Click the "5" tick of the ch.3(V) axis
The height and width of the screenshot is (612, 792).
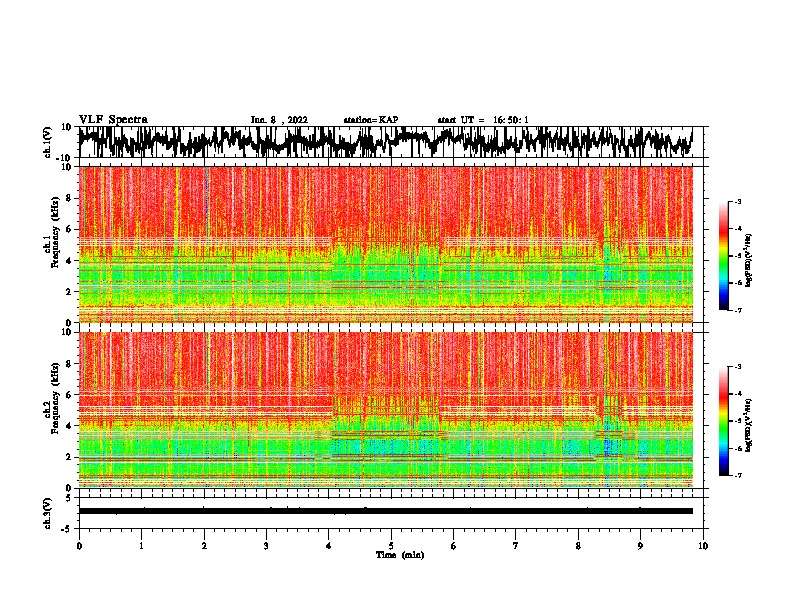click(x=69, y=498)
